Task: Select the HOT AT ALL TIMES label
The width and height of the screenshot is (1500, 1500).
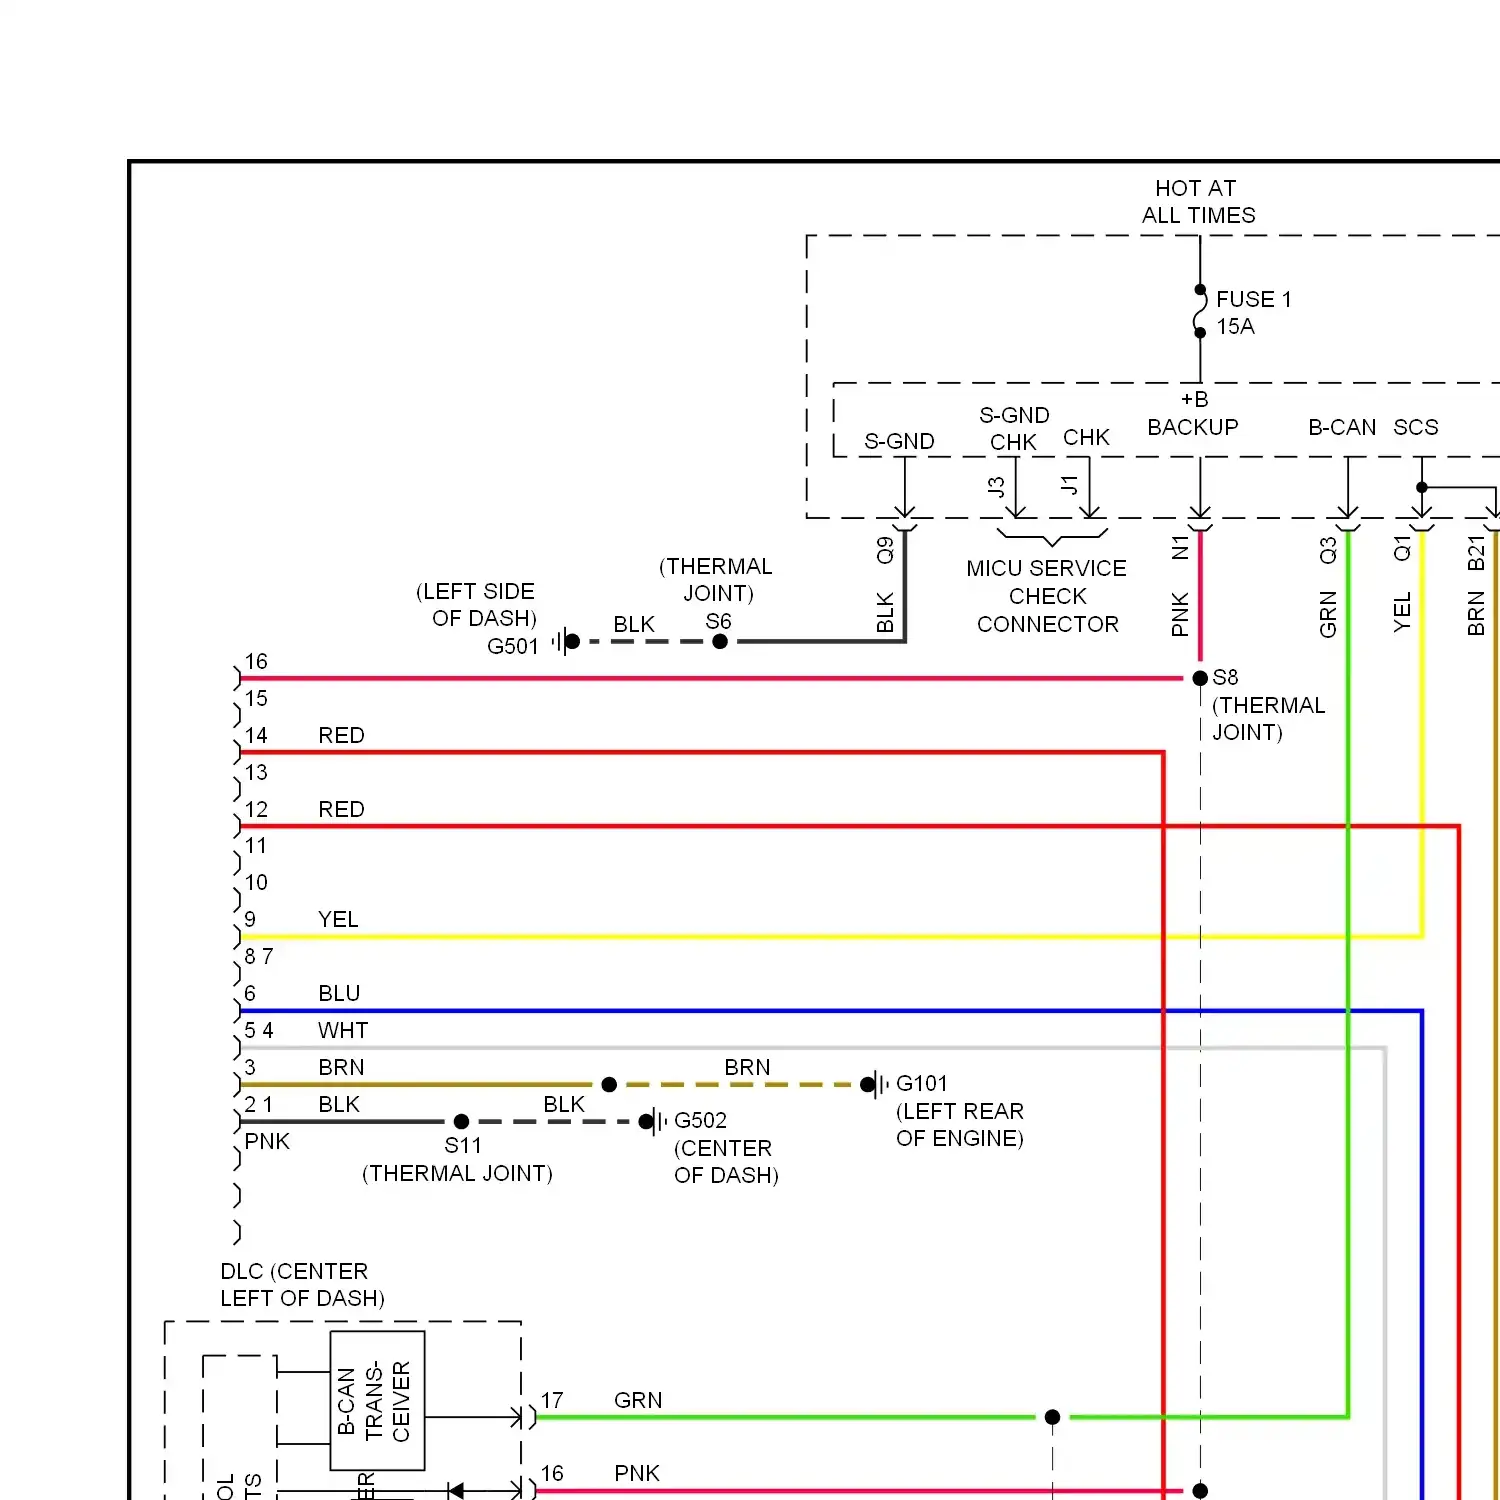Action: (x=1198, y=201)
